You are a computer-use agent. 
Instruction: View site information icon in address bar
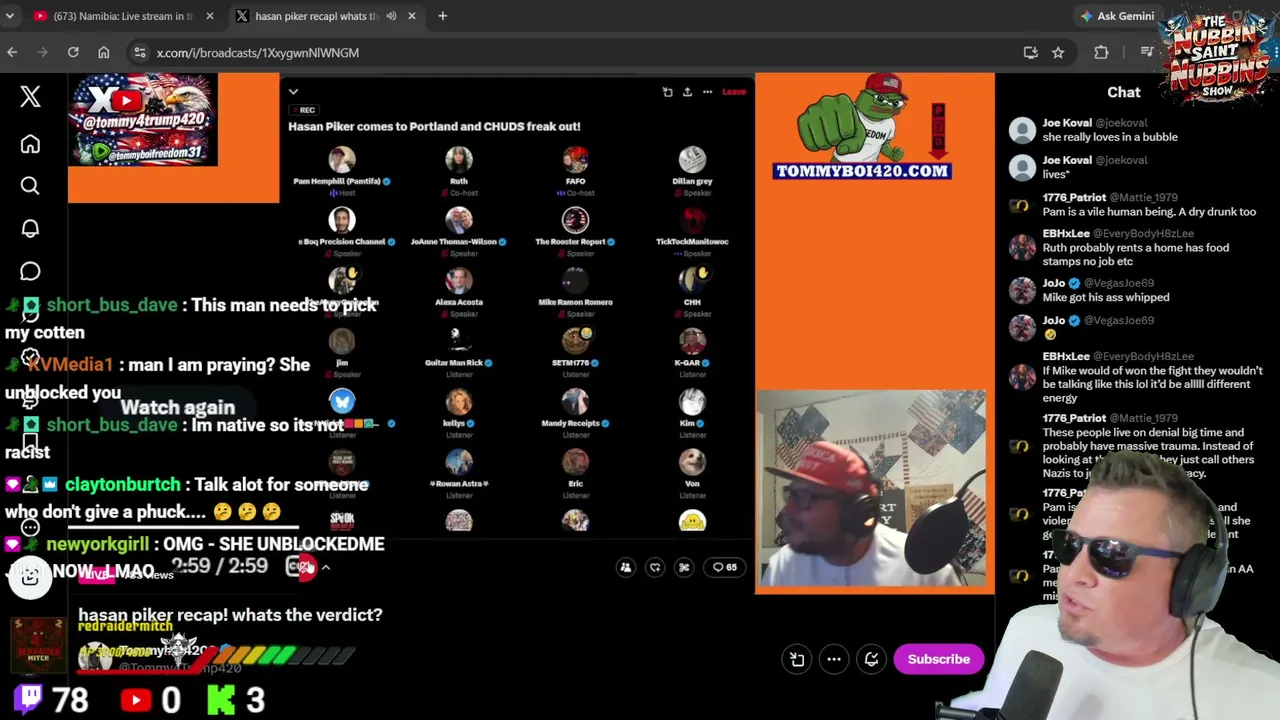139,52
